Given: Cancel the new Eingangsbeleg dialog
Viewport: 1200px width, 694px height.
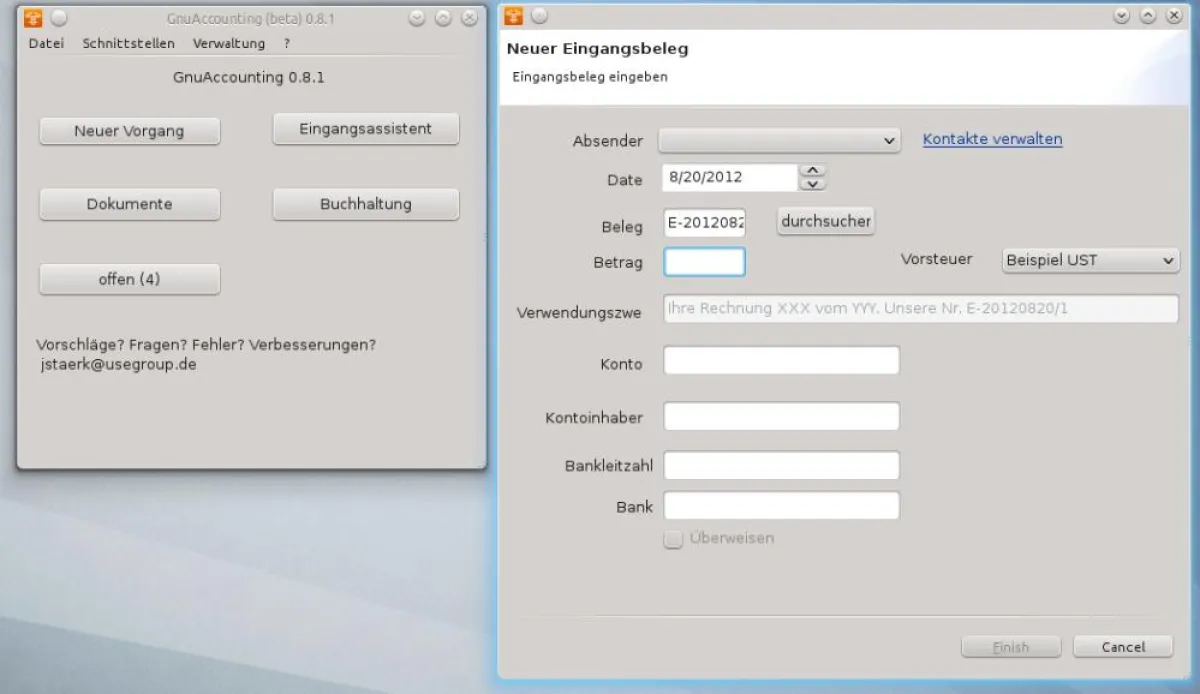Looking at the screenshot, I should click(1123, 647).
